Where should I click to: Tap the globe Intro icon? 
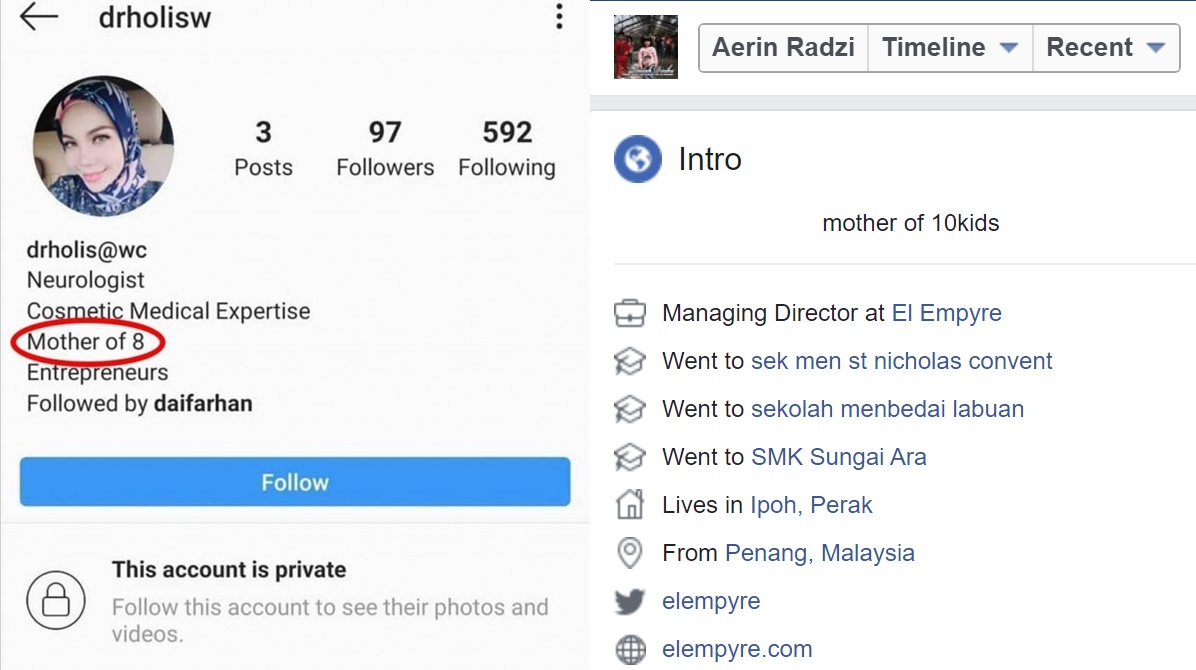638,159
